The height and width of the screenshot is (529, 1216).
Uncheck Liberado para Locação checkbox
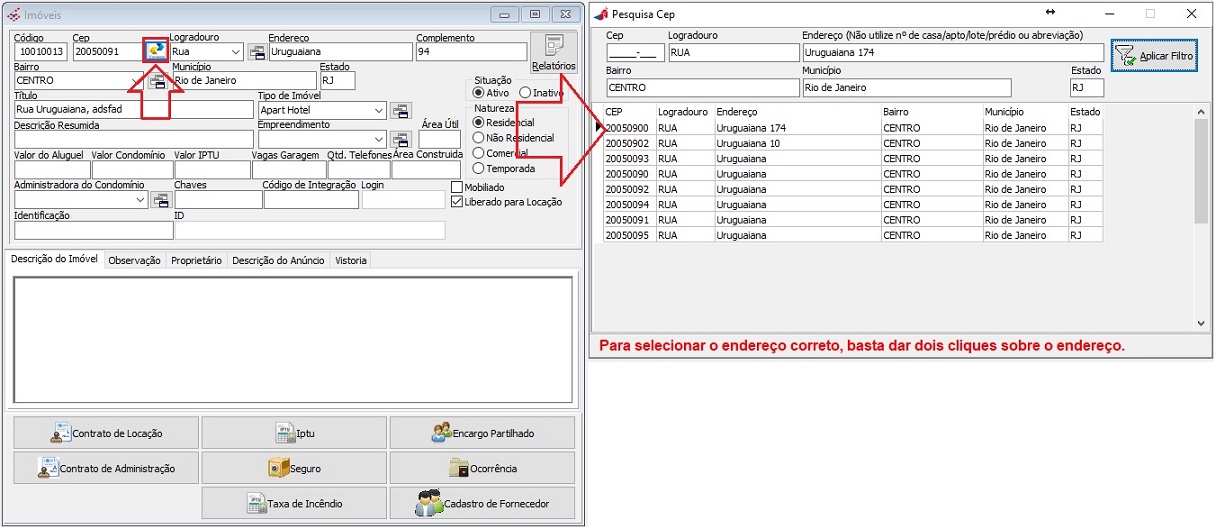(457, 202)
